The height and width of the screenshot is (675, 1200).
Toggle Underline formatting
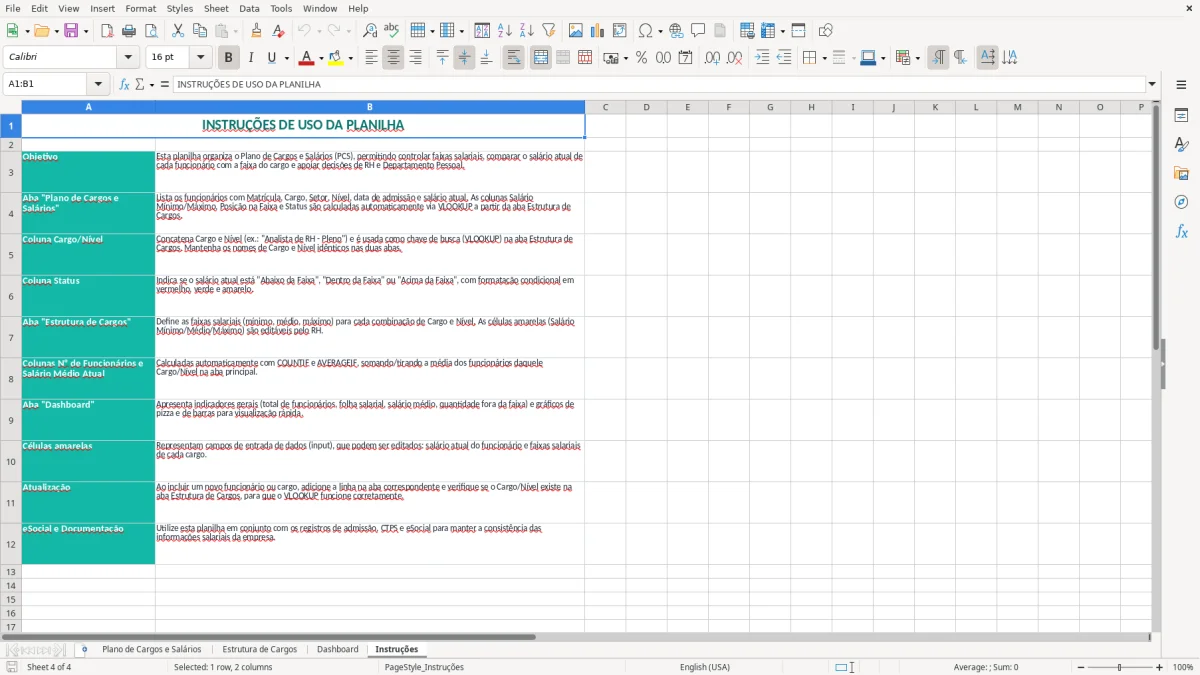(272, 58)
